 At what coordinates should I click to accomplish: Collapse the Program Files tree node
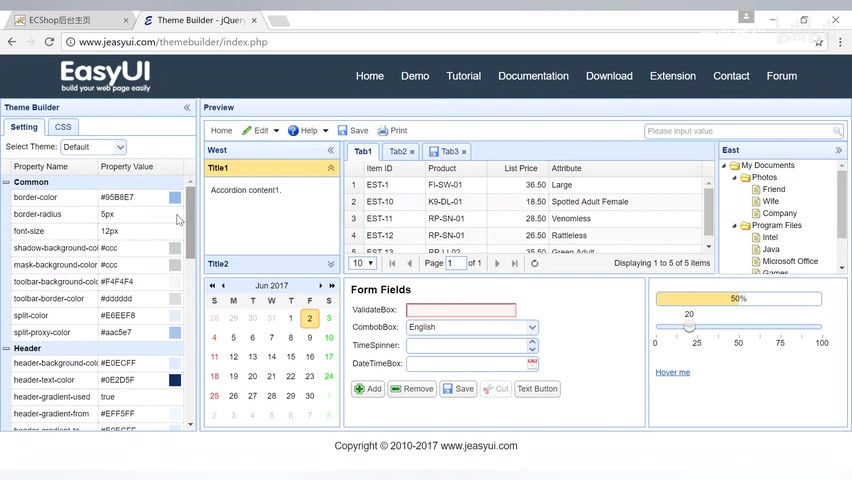(x=735, y=226)
